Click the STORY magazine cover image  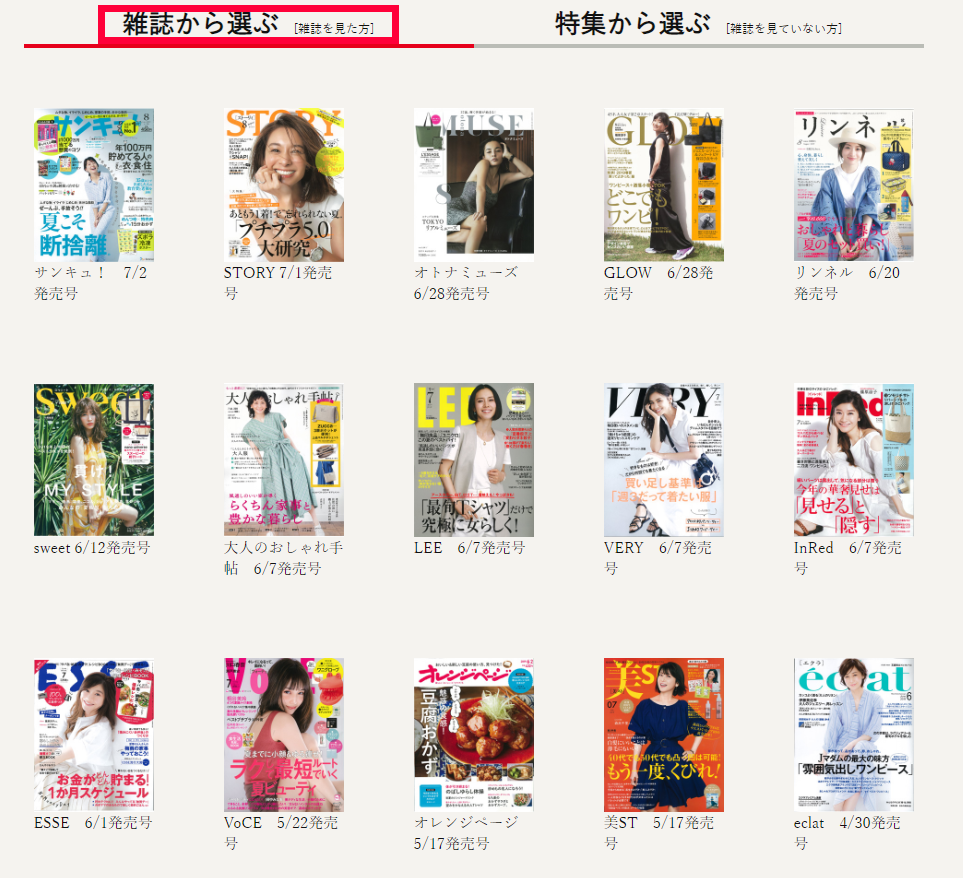tap(284, 184)
